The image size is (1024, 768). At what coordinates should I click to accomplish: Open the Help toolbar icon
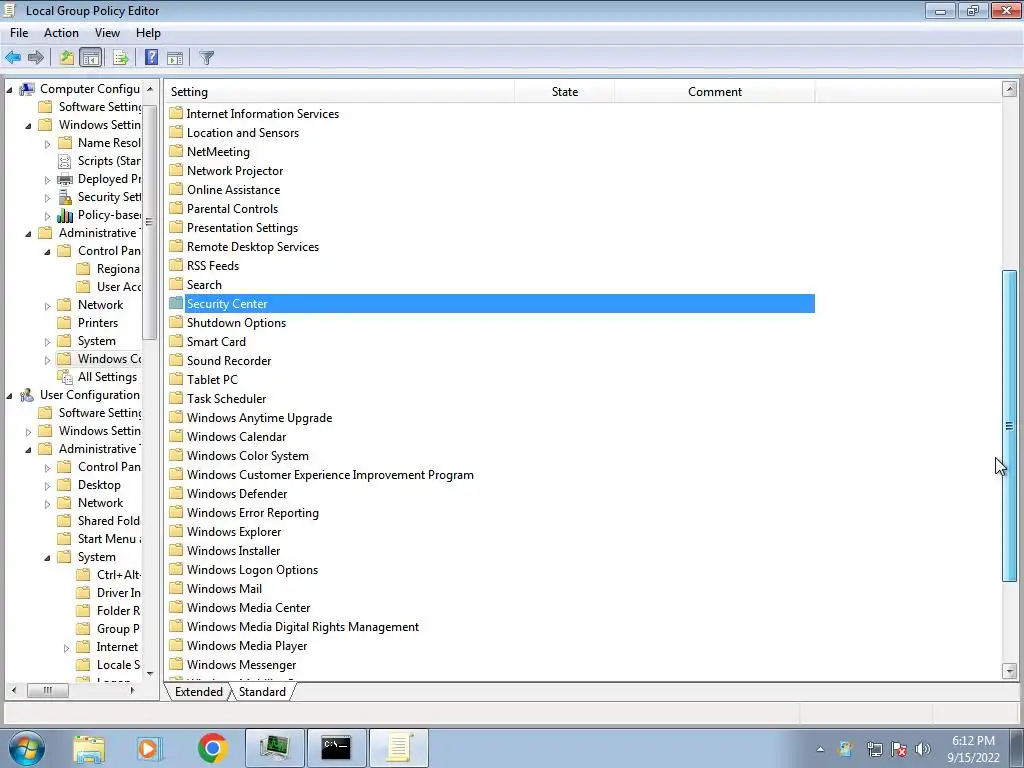151,57
